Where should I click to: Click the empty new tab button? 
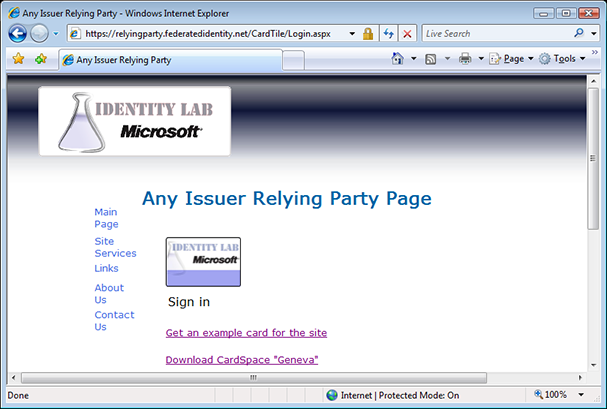(x=294, y=60)
